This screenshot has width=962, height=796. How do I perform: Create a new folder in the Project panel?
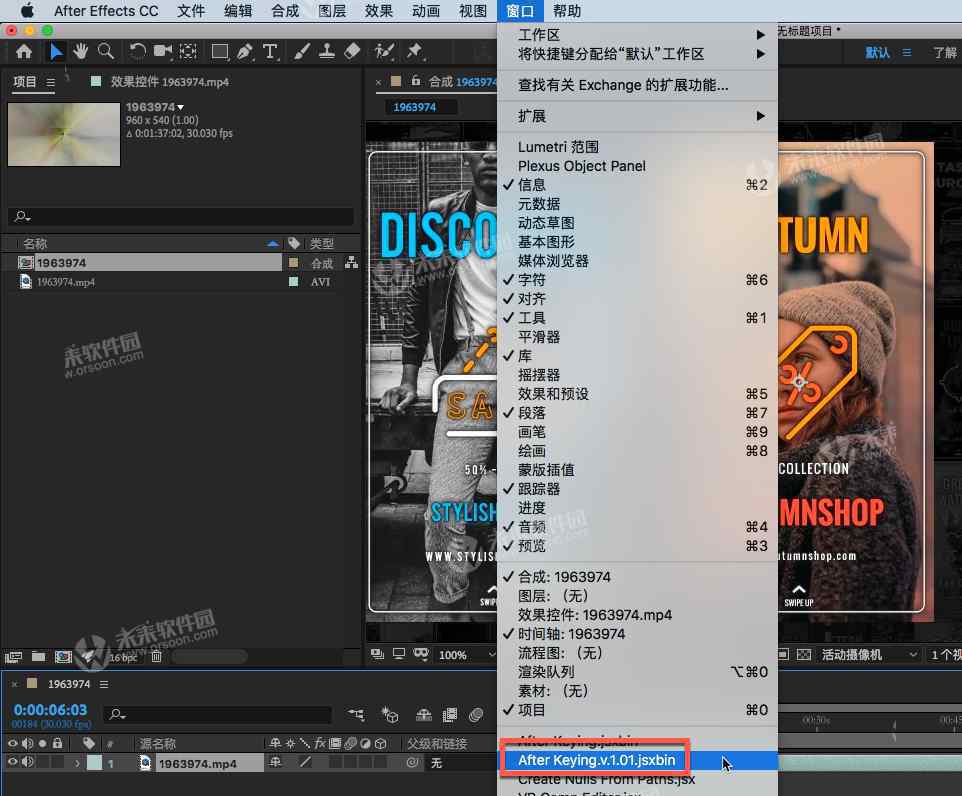[x=38, y=657]
